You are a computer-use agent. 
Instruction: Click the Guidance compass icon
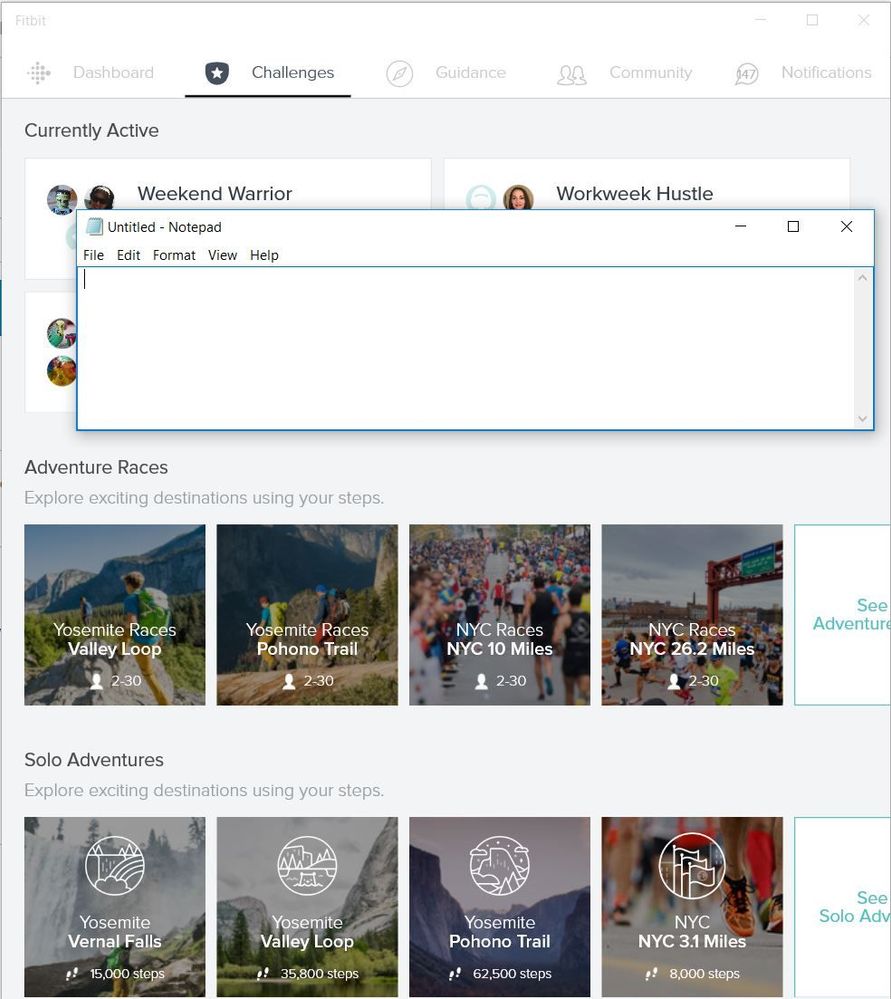400,74
